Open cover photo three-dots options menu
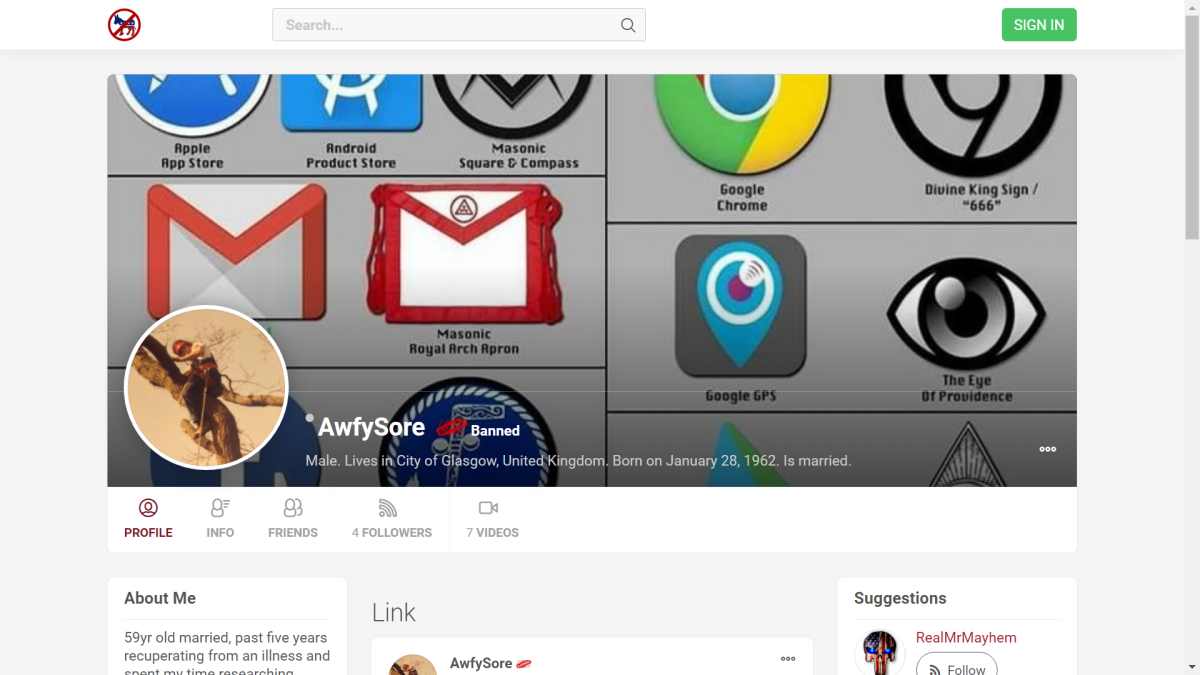 1047,449
